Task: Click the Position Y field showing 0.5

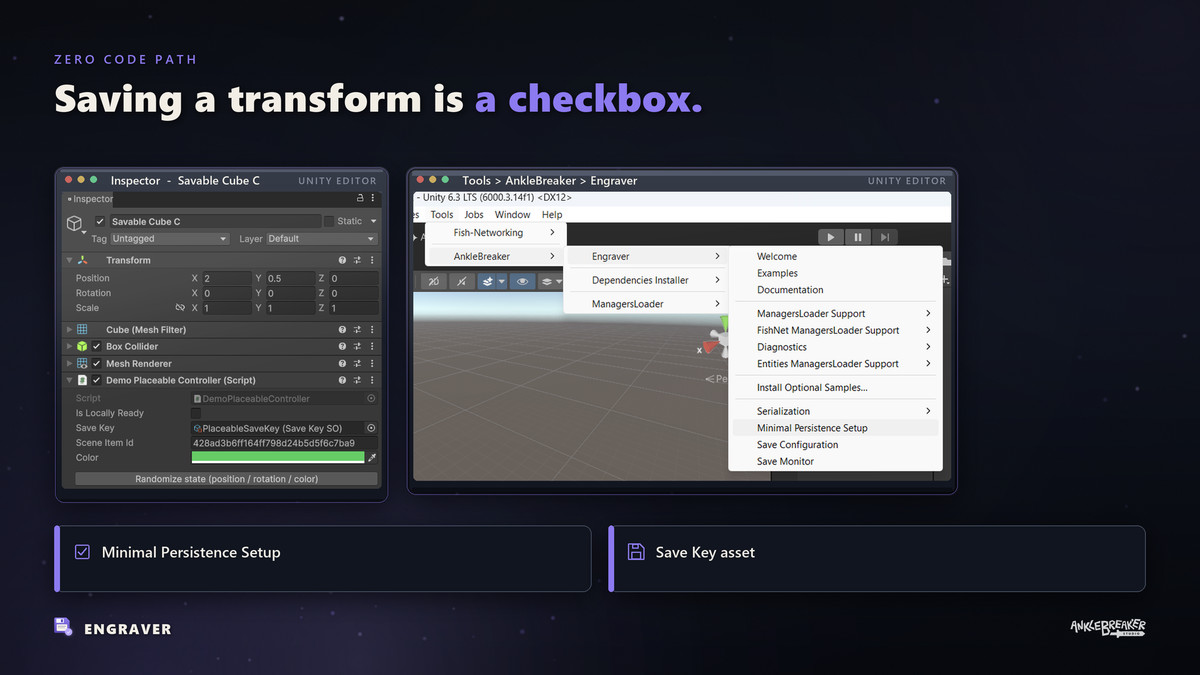Action: 291,278
